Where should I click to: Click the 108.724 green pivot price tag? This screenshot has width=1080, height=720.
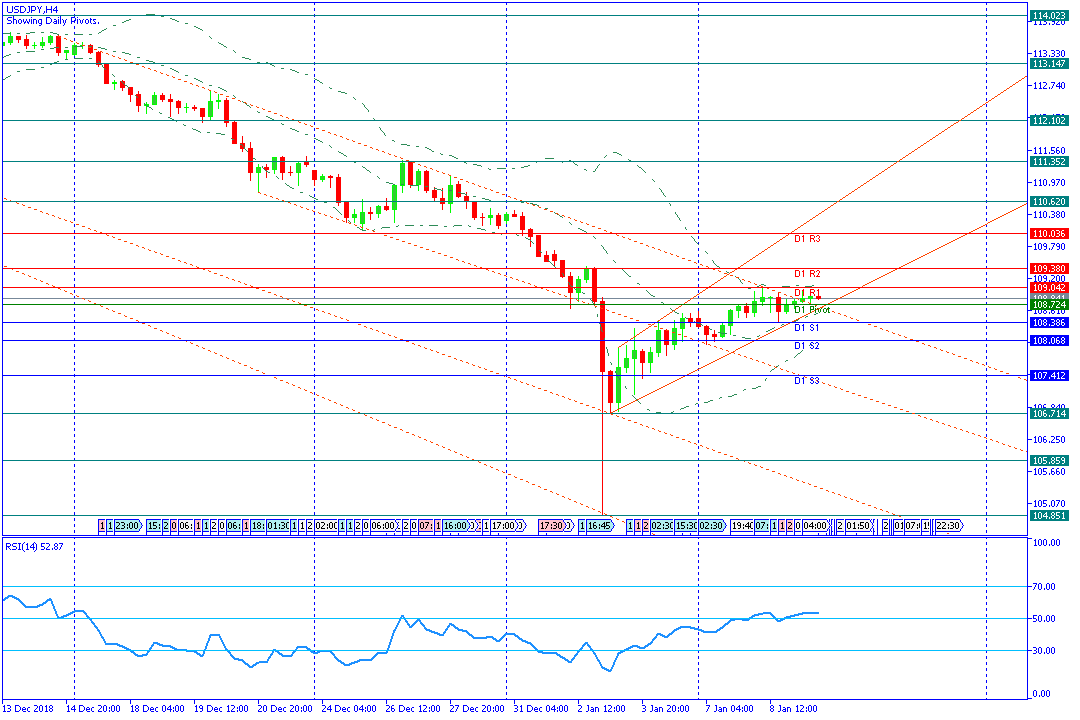(1048, 305)
